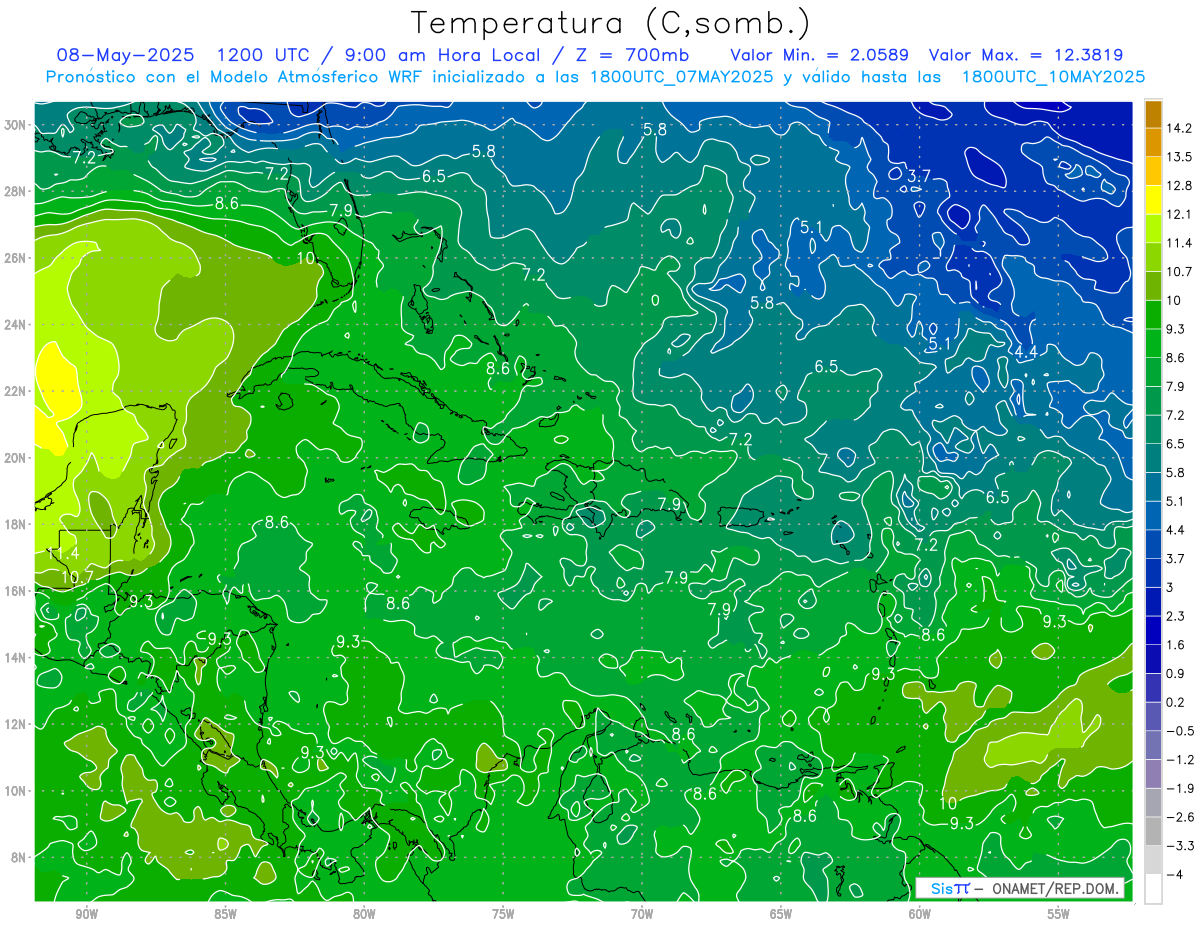Click the '65W' longitude axis label

click(781, 914)
